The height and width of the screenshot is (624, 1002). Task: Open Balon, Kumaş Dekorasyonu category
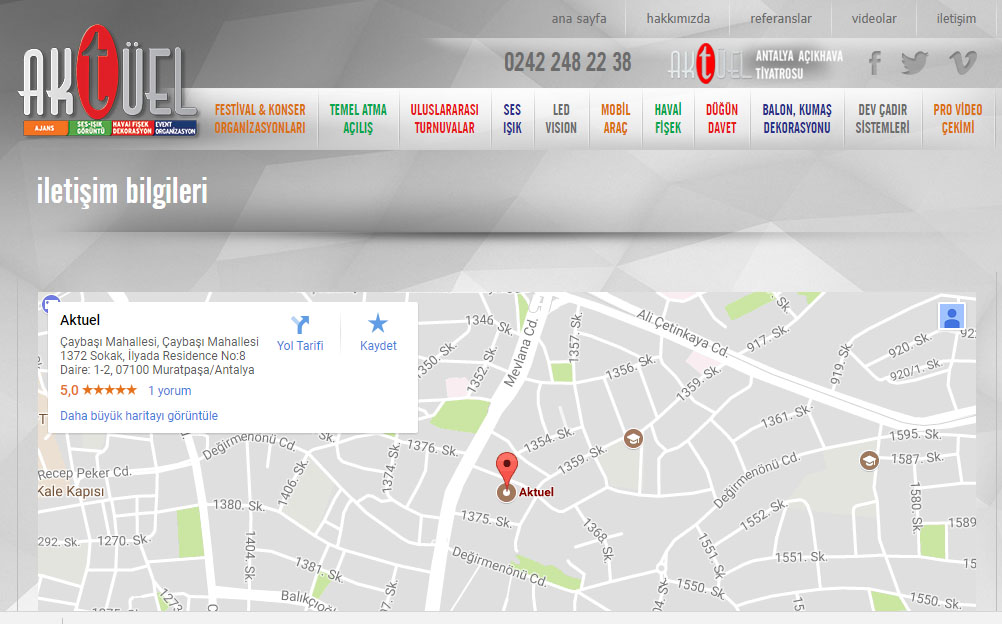point(797,119)
